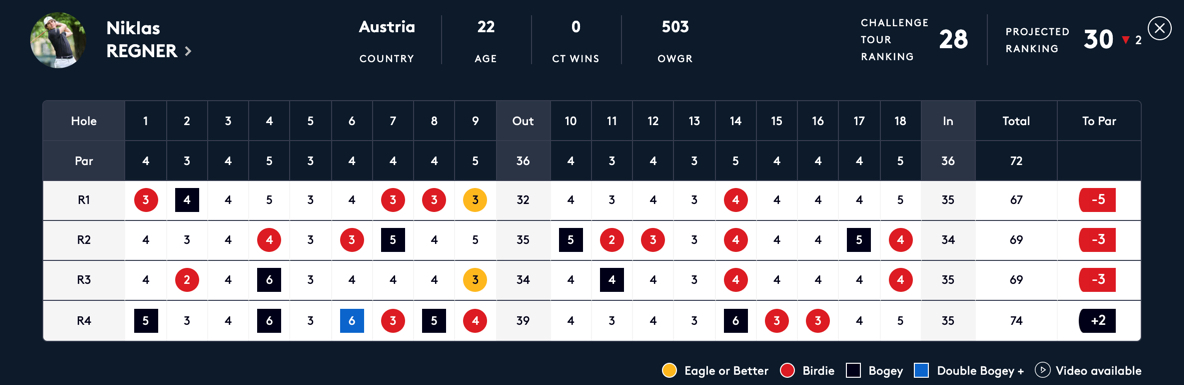This screenshot has height=385, width=1184.
Task: Click the Bogey legend square icon
Action: click(x=854, y=371)
